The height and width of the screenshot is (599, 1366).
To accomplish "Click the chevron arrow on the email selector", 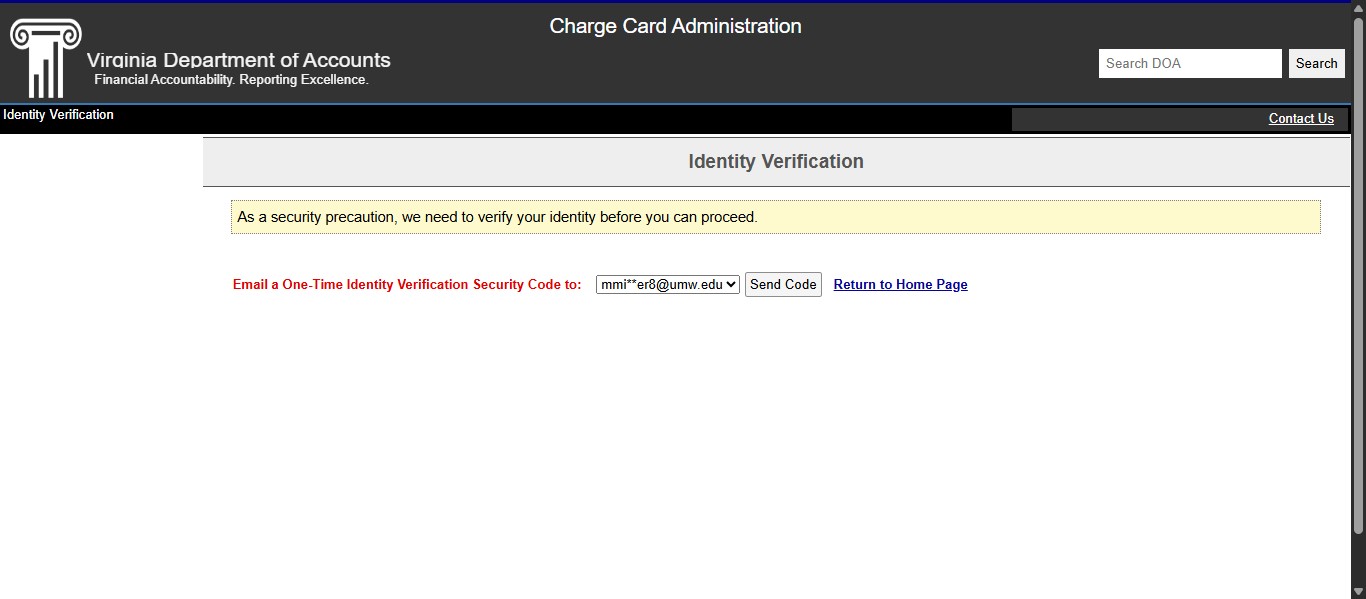I will tap(731, 285).
